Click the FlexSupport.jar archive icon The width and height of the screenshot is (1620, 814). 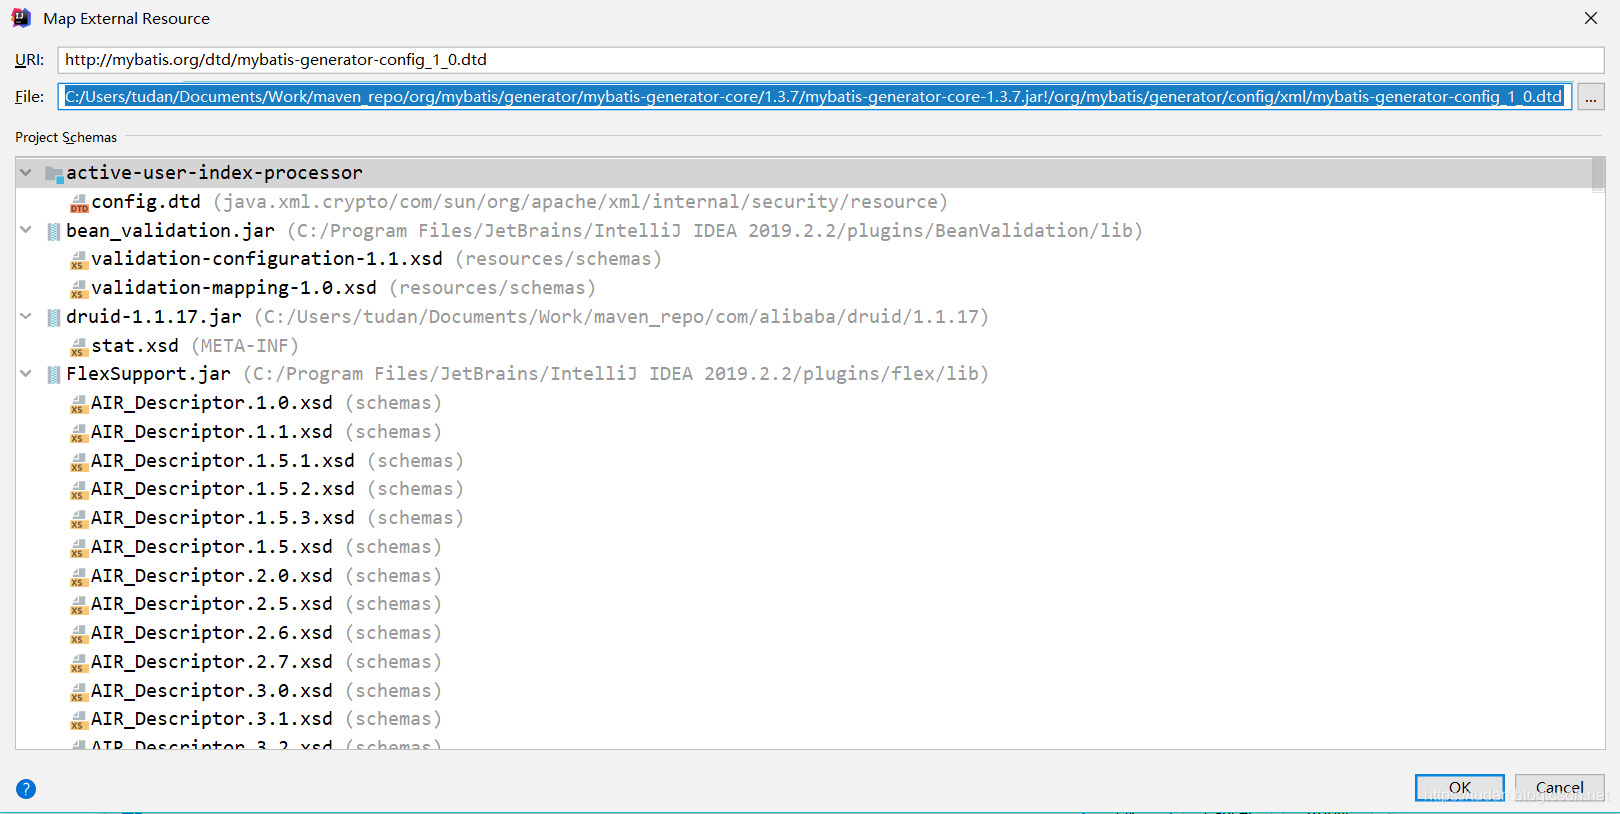point(54,375)
